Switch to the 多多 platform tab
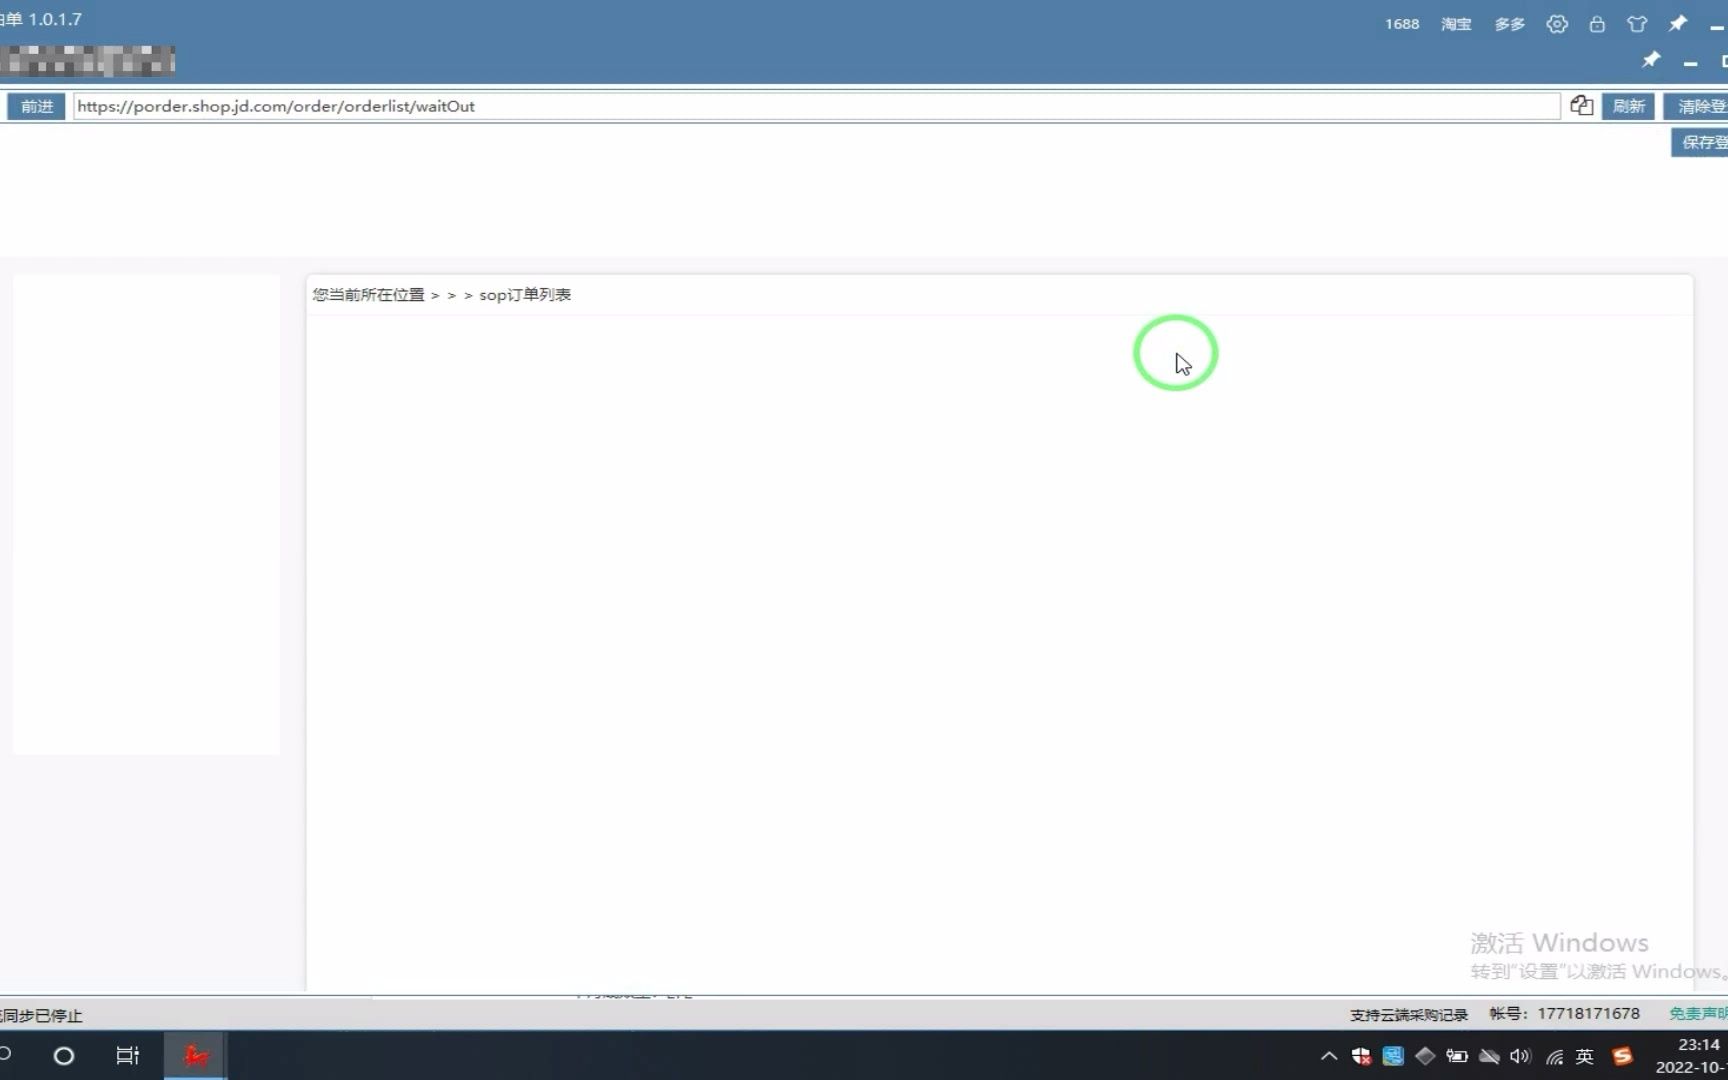Image resolution: width=1728 pixels, height=1080 pixels. [1510, 24]
